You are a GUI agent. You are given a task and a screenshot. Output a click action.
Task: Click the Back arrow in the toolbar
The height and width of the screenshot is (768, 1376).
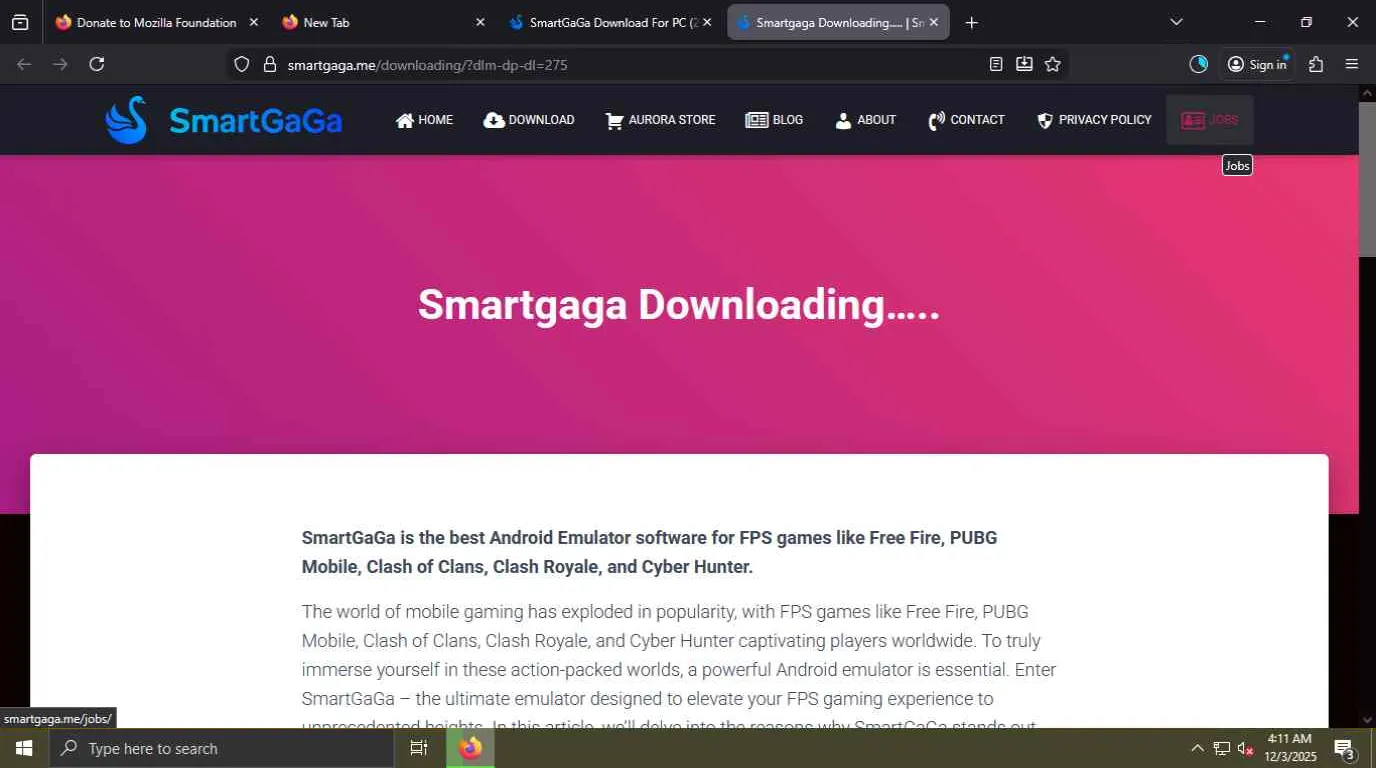tap(24, 64)
